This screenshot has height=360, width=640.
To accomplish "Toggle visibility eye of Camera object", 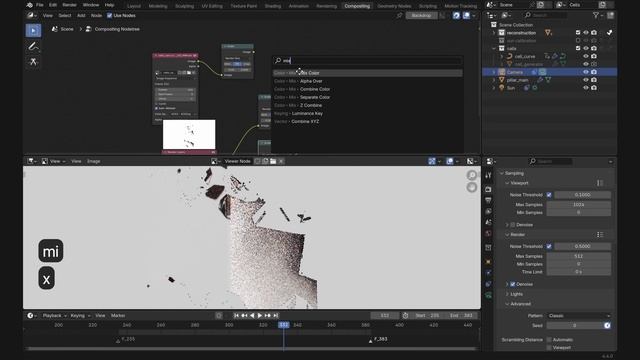I will click(586, 72).
